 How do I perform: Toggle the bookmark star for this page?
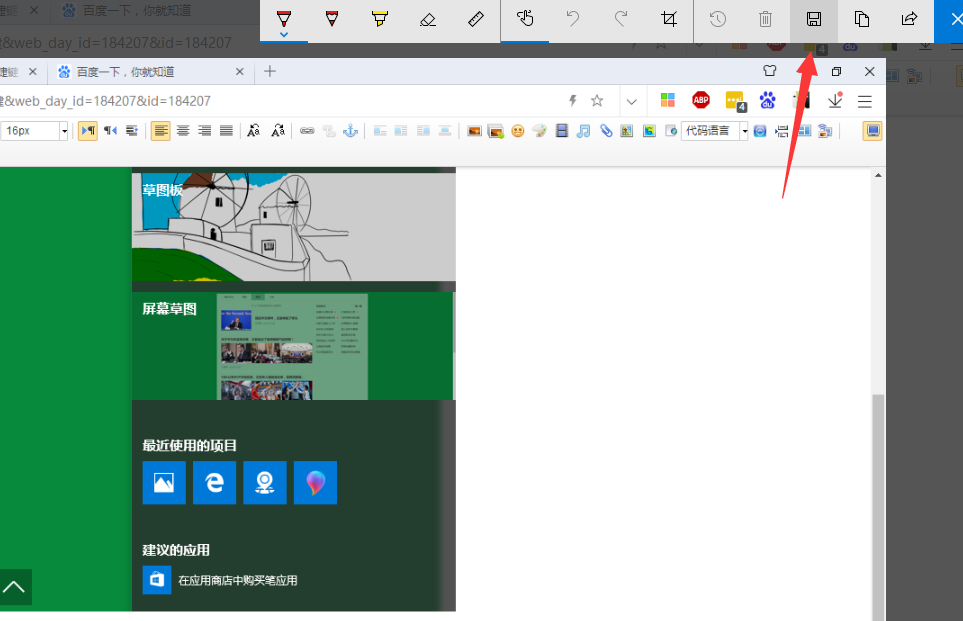597,100
